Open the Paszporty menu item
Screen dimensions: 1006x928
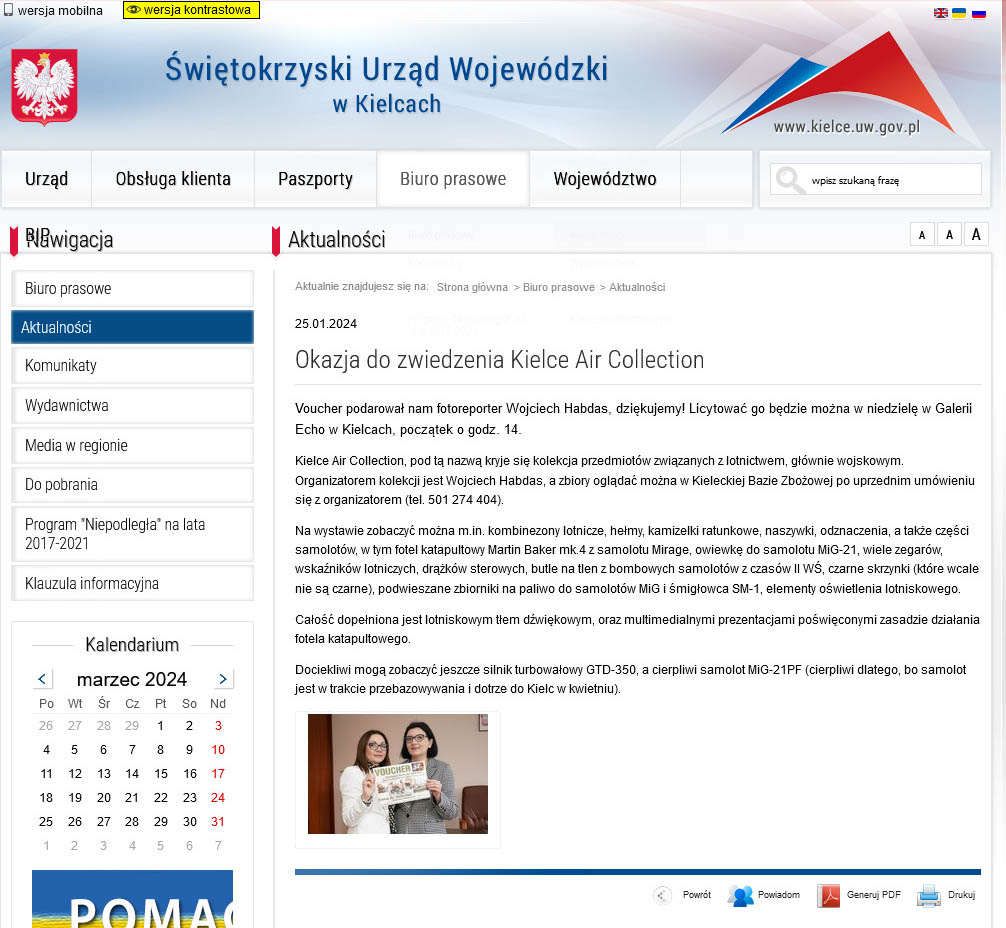(x=315, y=179)
